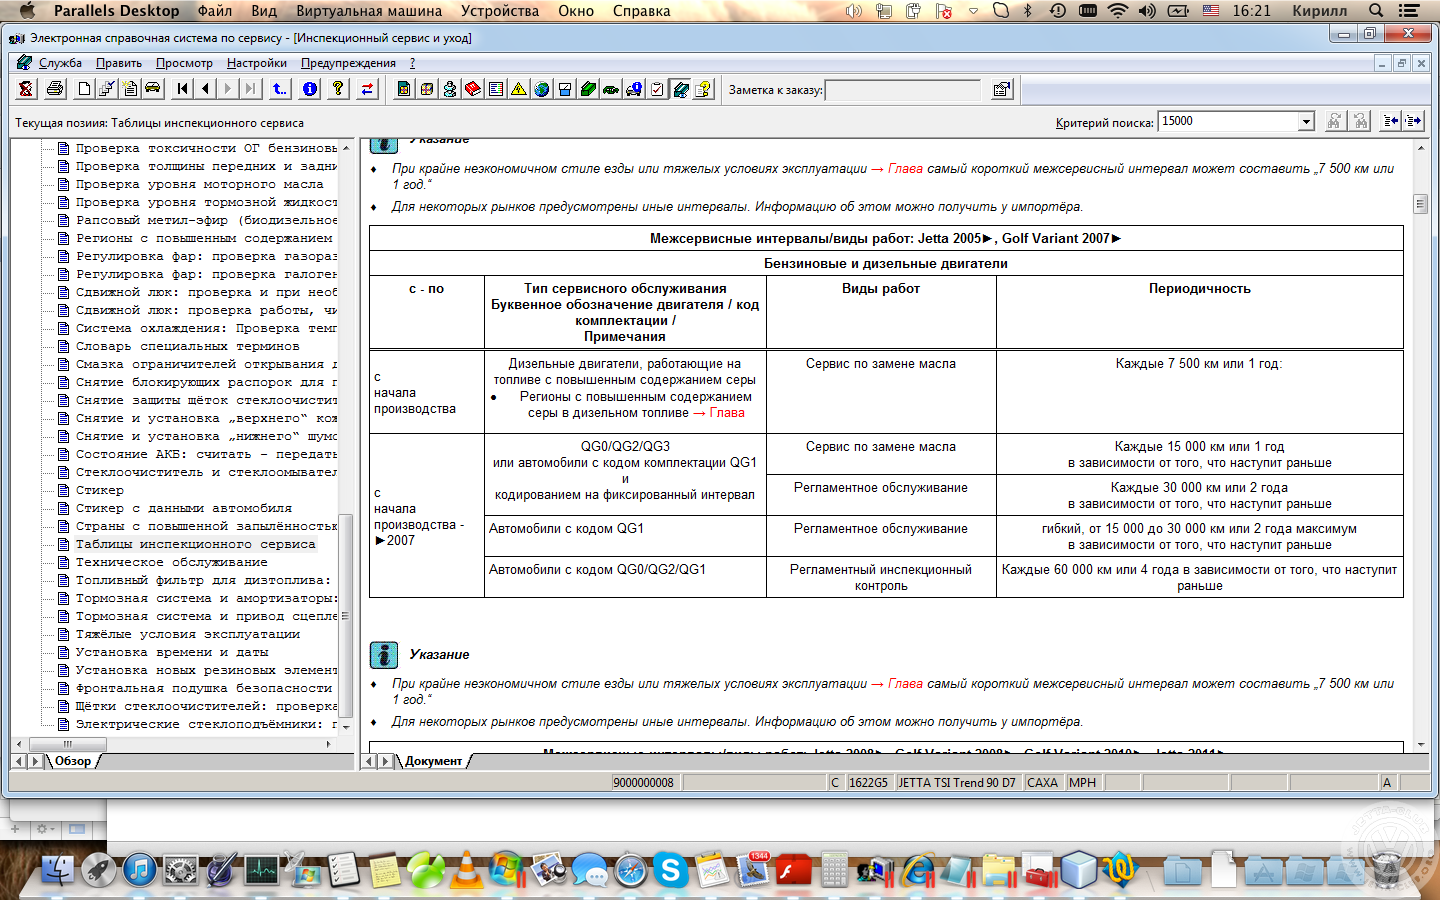
Task: Click the document pane scroll-up arrow
Action: pyautogui.click(x=1420, y=147)
